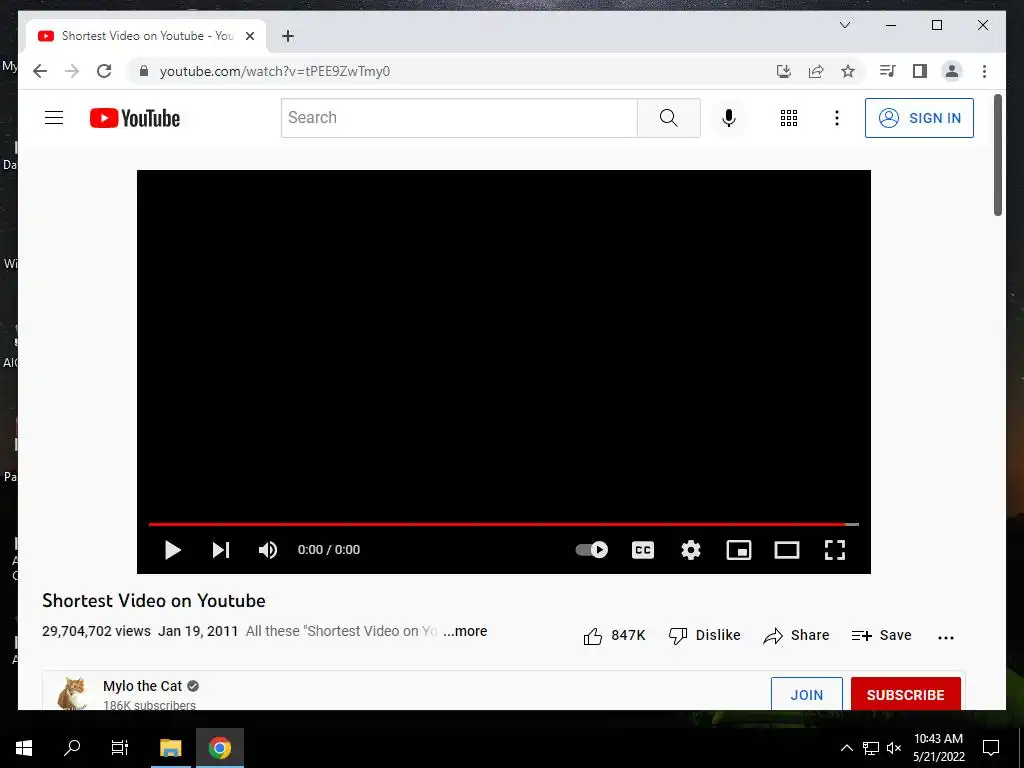Turn on closed captions
The height and width of the screenshot is (768, 1024).
coord(643,550)
